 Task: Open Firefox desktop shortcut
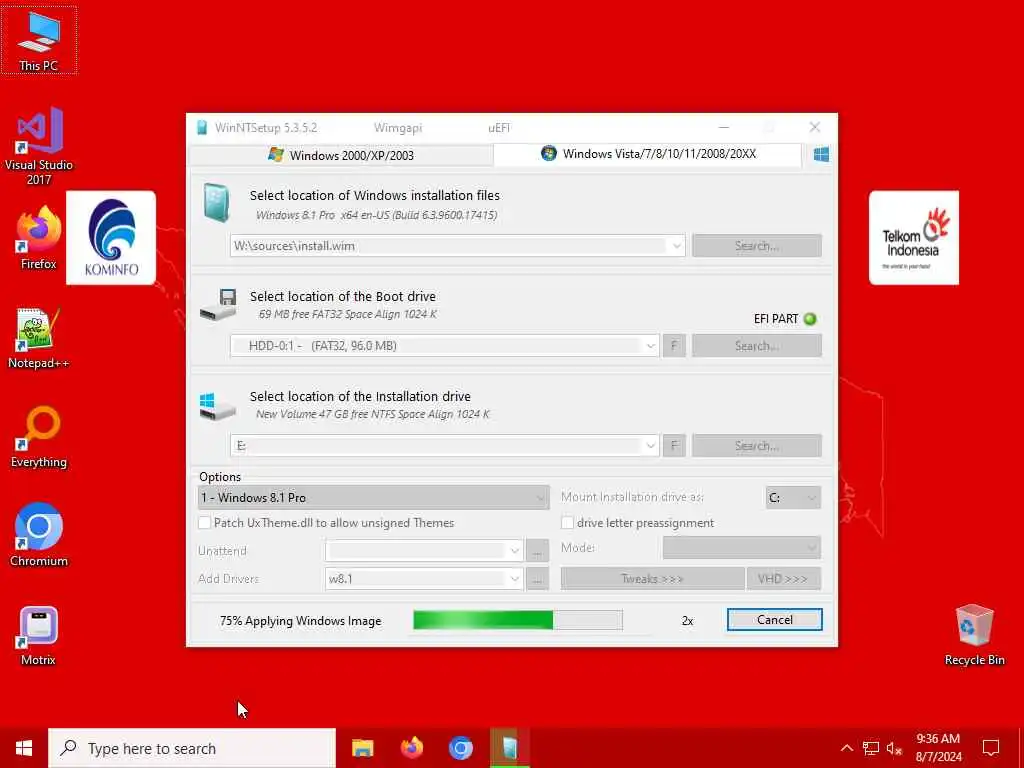(x=39, y=238)
